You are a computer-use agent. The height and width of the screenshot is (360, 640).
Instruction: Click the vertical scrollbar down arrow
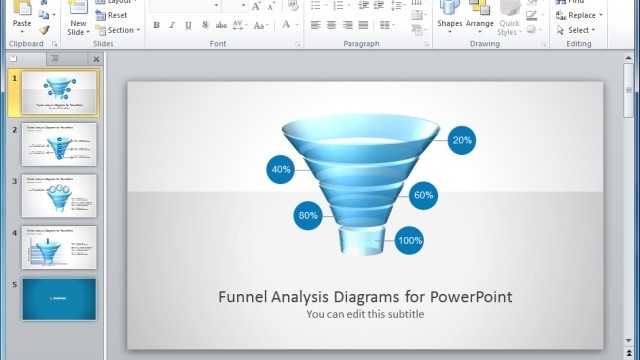click(629, 340)
